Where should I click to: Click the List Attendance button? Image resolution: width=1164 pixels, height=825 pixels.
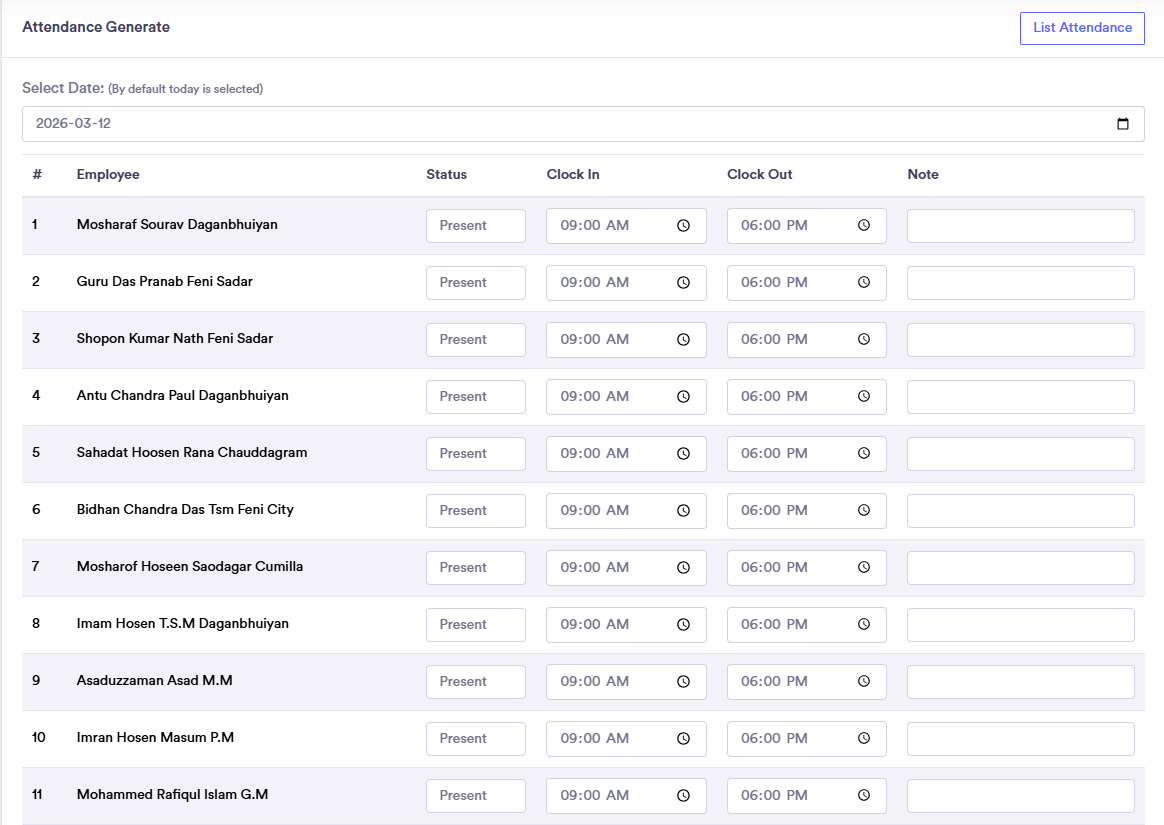1082,28
